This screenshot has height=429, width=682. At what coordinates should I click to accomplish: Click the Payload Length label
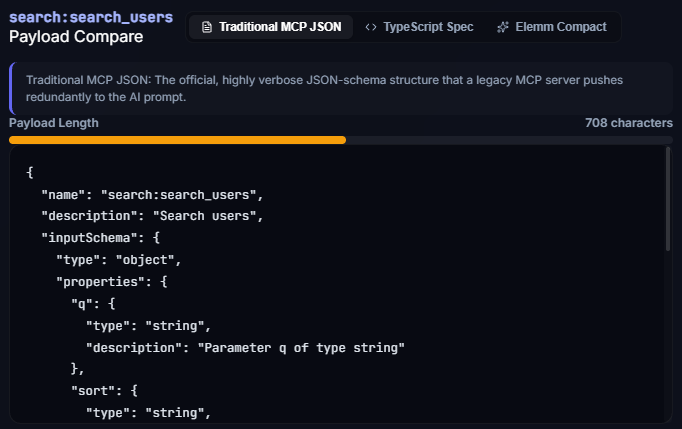pos(54,123)
